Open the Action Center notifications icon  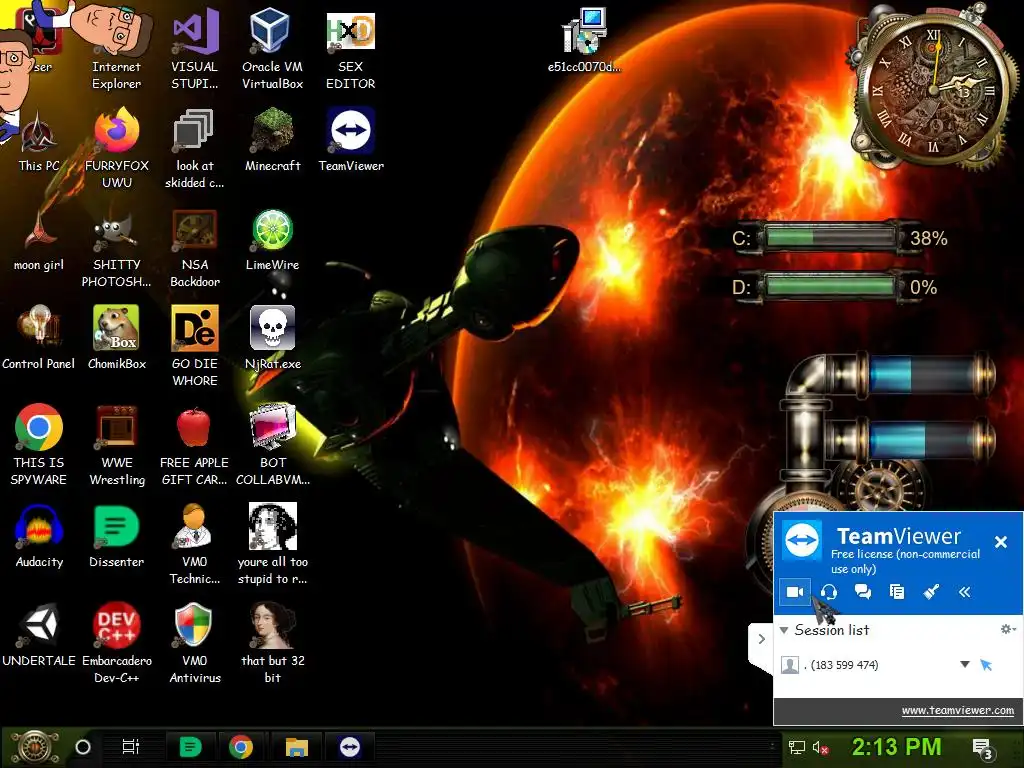(982, 748)
